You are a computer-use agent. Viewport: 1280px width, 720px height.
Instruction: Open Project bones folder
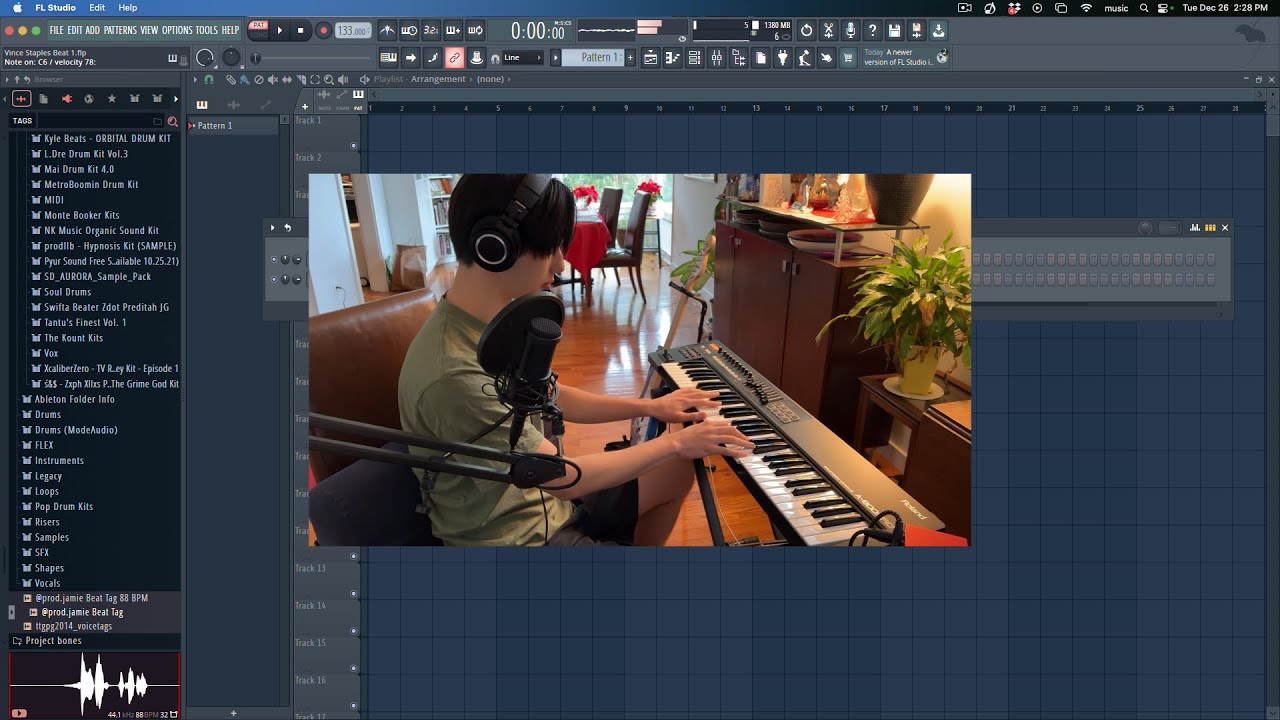coord(53,641)
